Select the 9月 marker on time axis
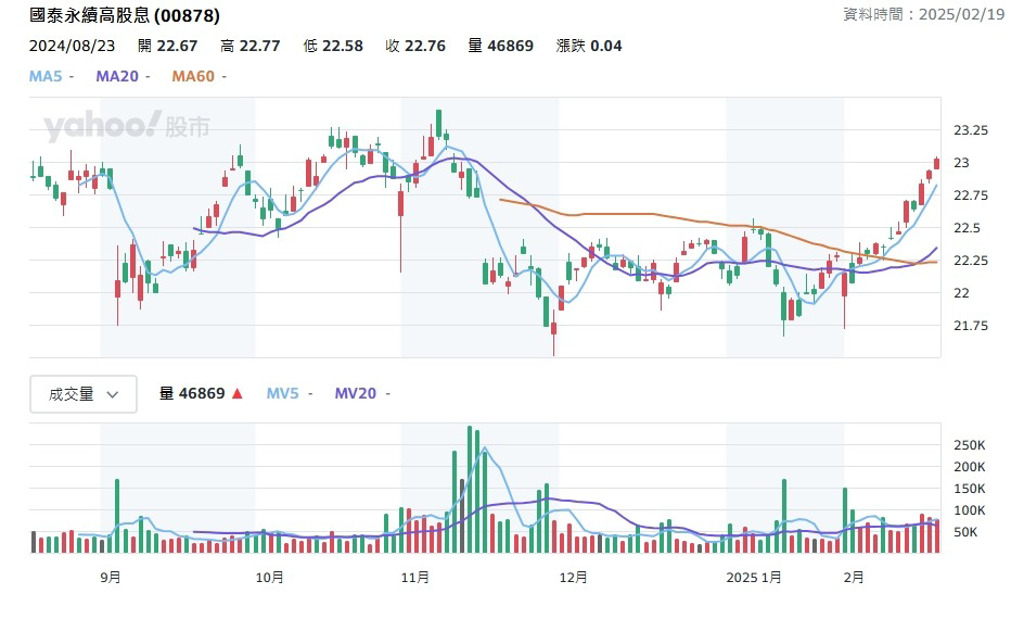The height and width of the screenshot is (618, 1024). click(x=111, y=577)
